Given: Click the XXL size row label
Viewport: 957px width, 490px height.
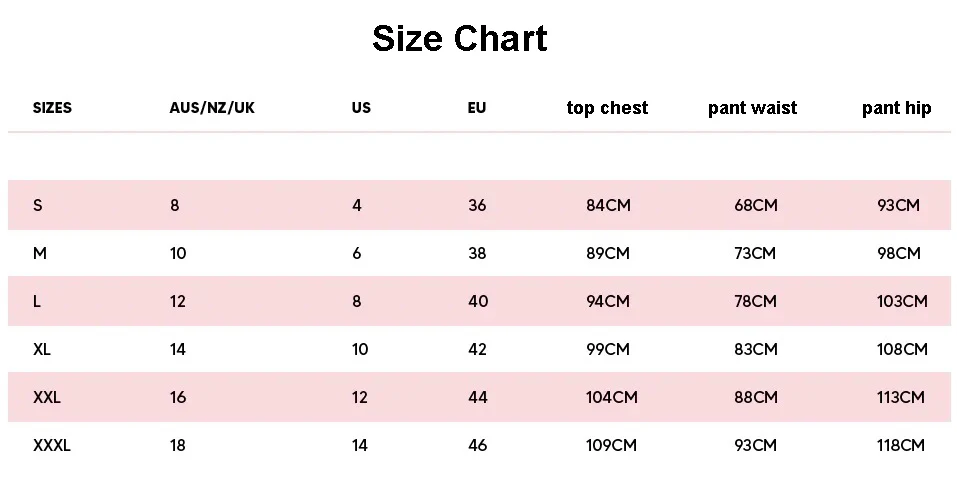Looking at the screenshot, I should (47, 398).
